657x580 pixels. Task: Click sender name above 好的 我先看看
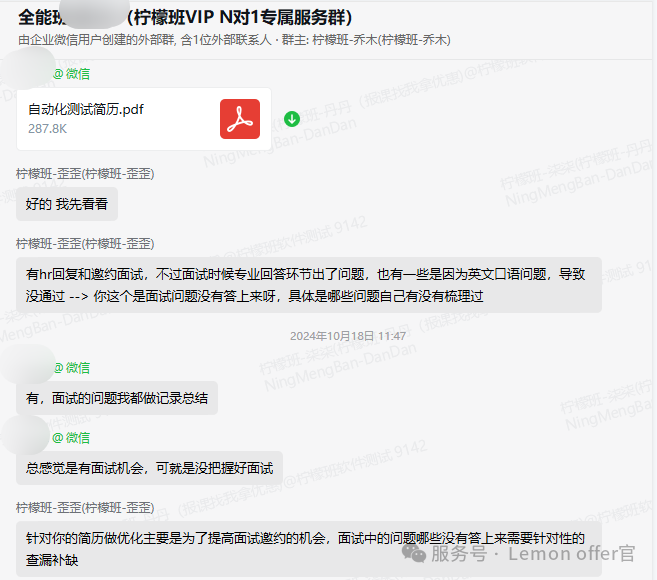(x=85, y=173)
